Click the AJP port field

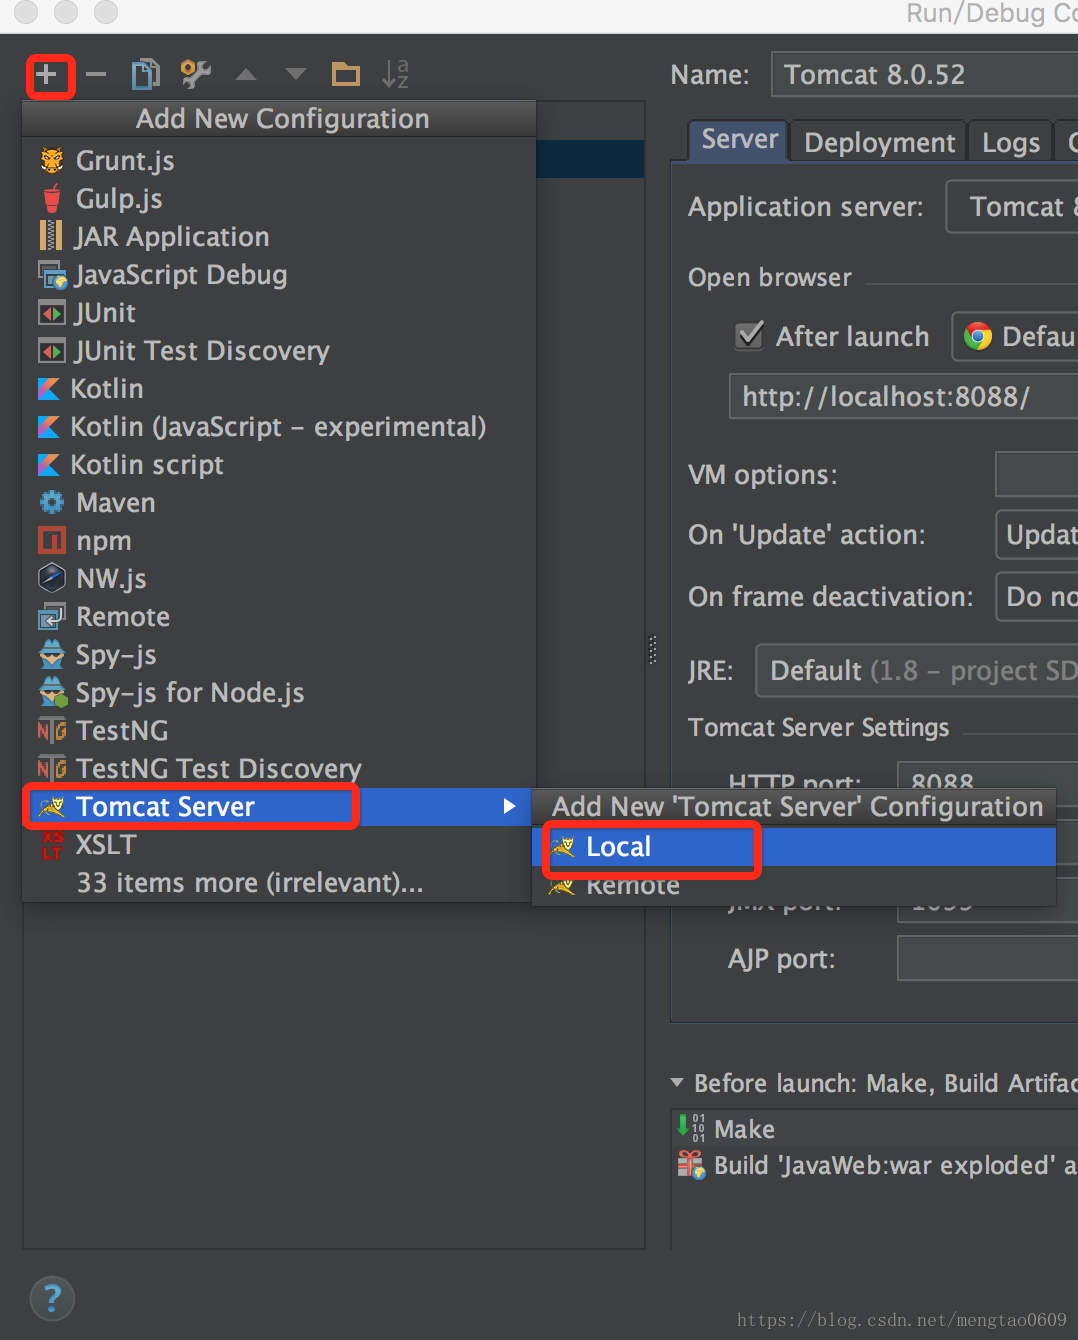click(988, 959)
